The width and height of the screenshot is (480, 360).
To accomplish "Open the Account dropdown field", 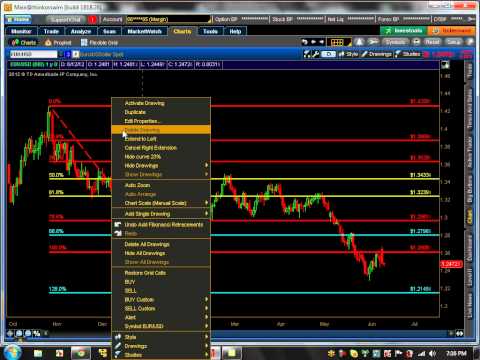I will [169, 19].
